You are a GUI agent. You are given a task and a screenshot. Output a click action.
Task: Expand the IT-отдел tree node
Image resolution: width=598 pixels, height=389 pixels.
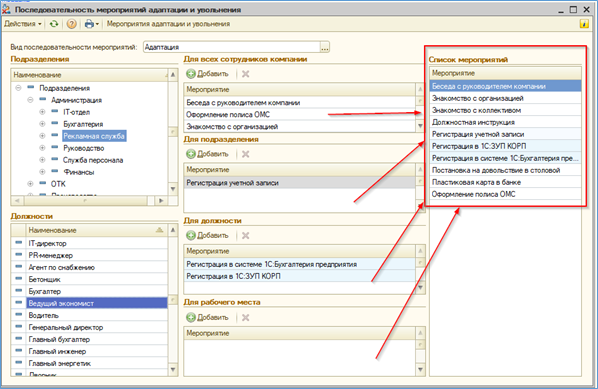[x=42, y=112]
